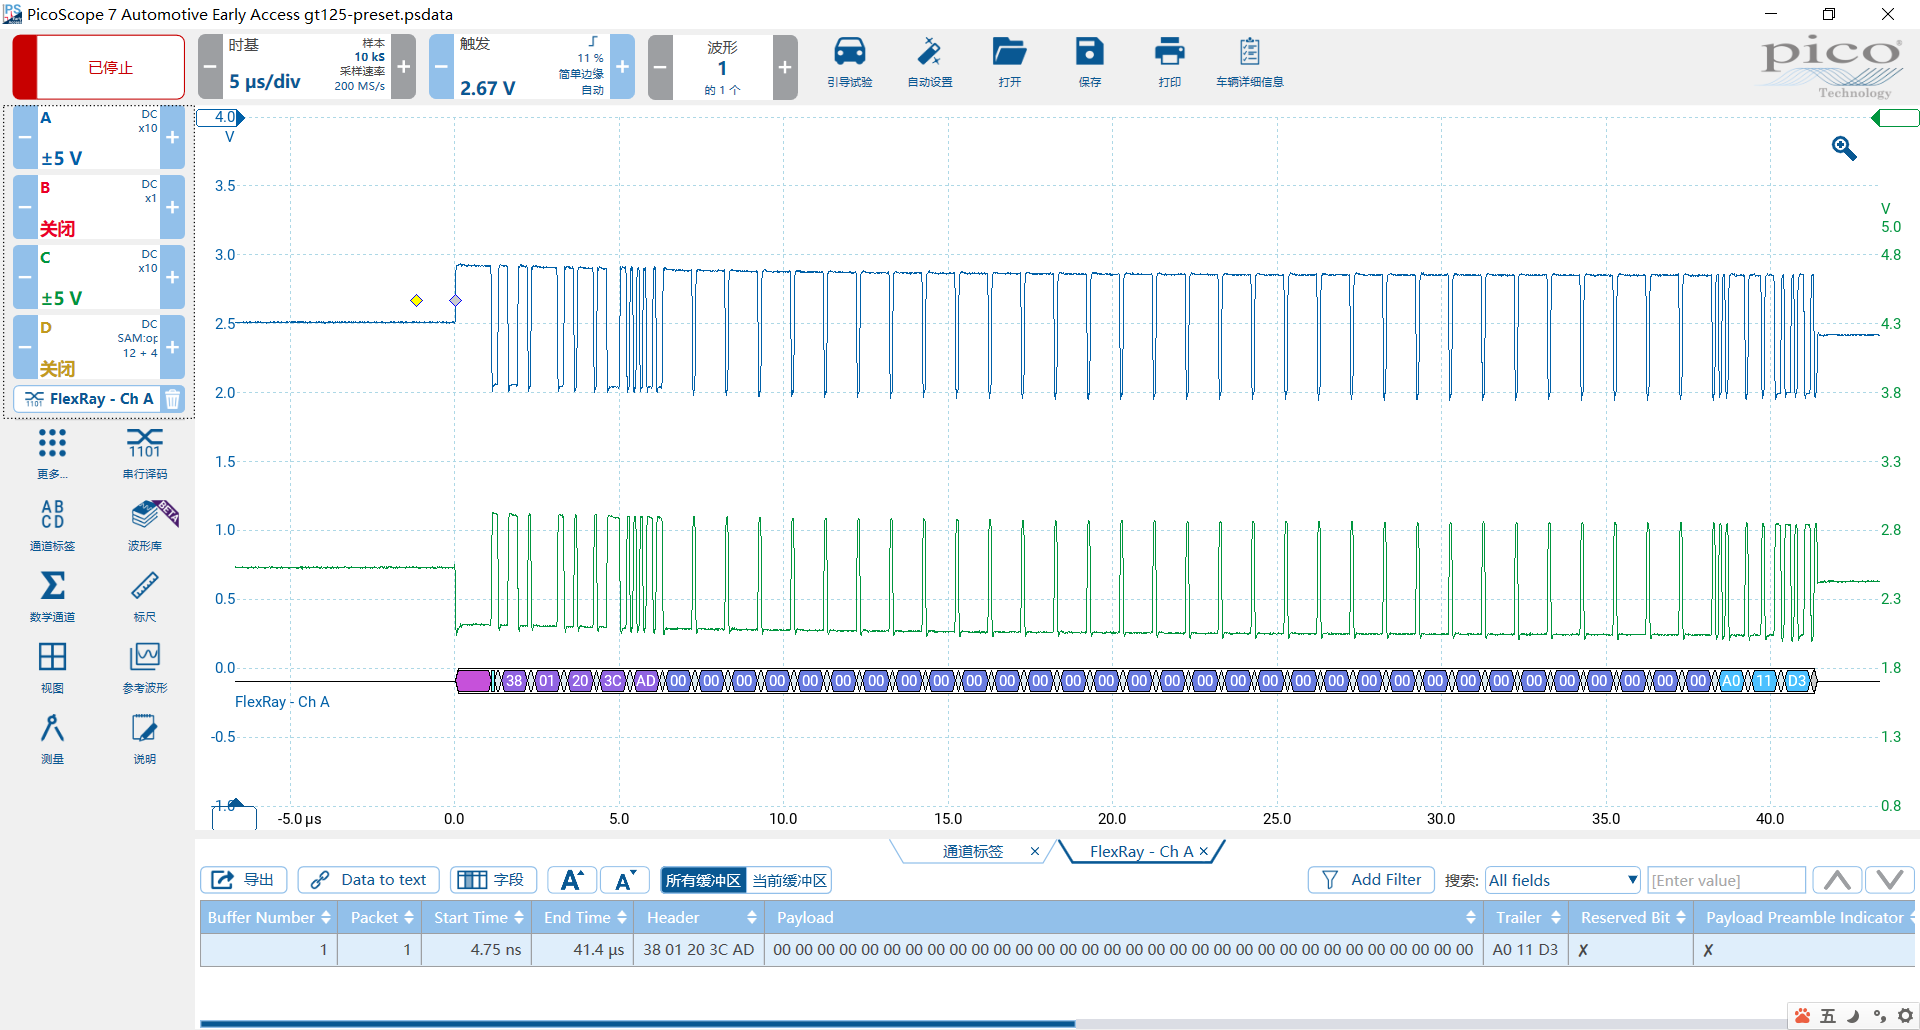Open the waveform library icon
The height and width of the screenshot is (1030, 1920).
click(x=145, y=525)
